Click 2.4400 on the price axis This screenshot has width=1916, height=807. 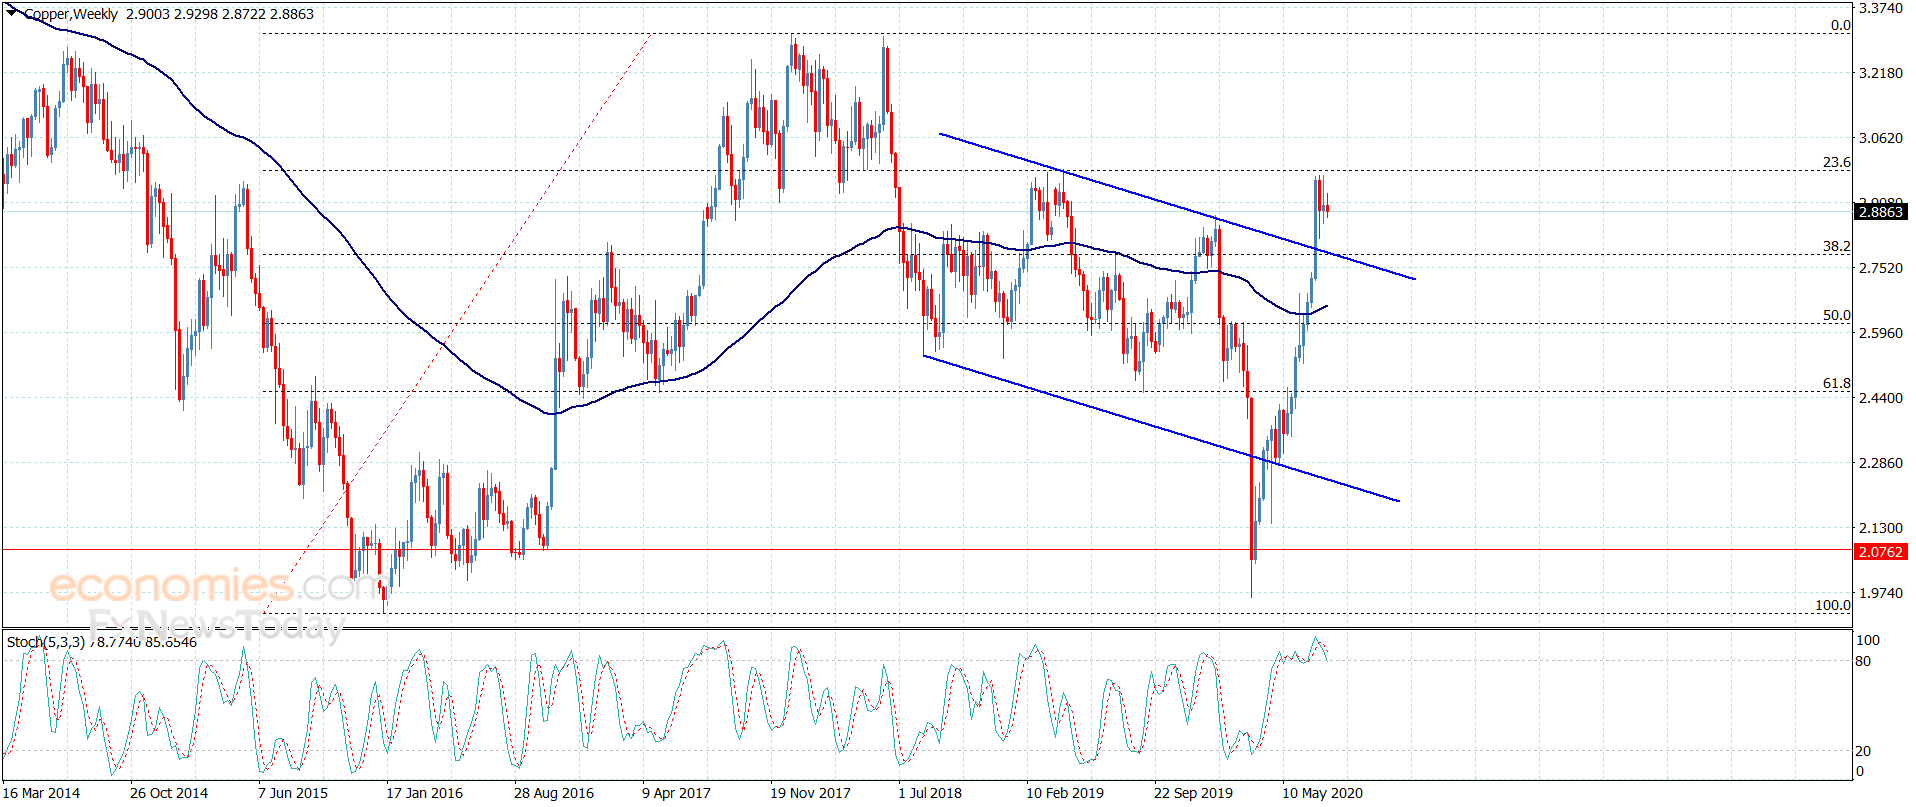1880,398
